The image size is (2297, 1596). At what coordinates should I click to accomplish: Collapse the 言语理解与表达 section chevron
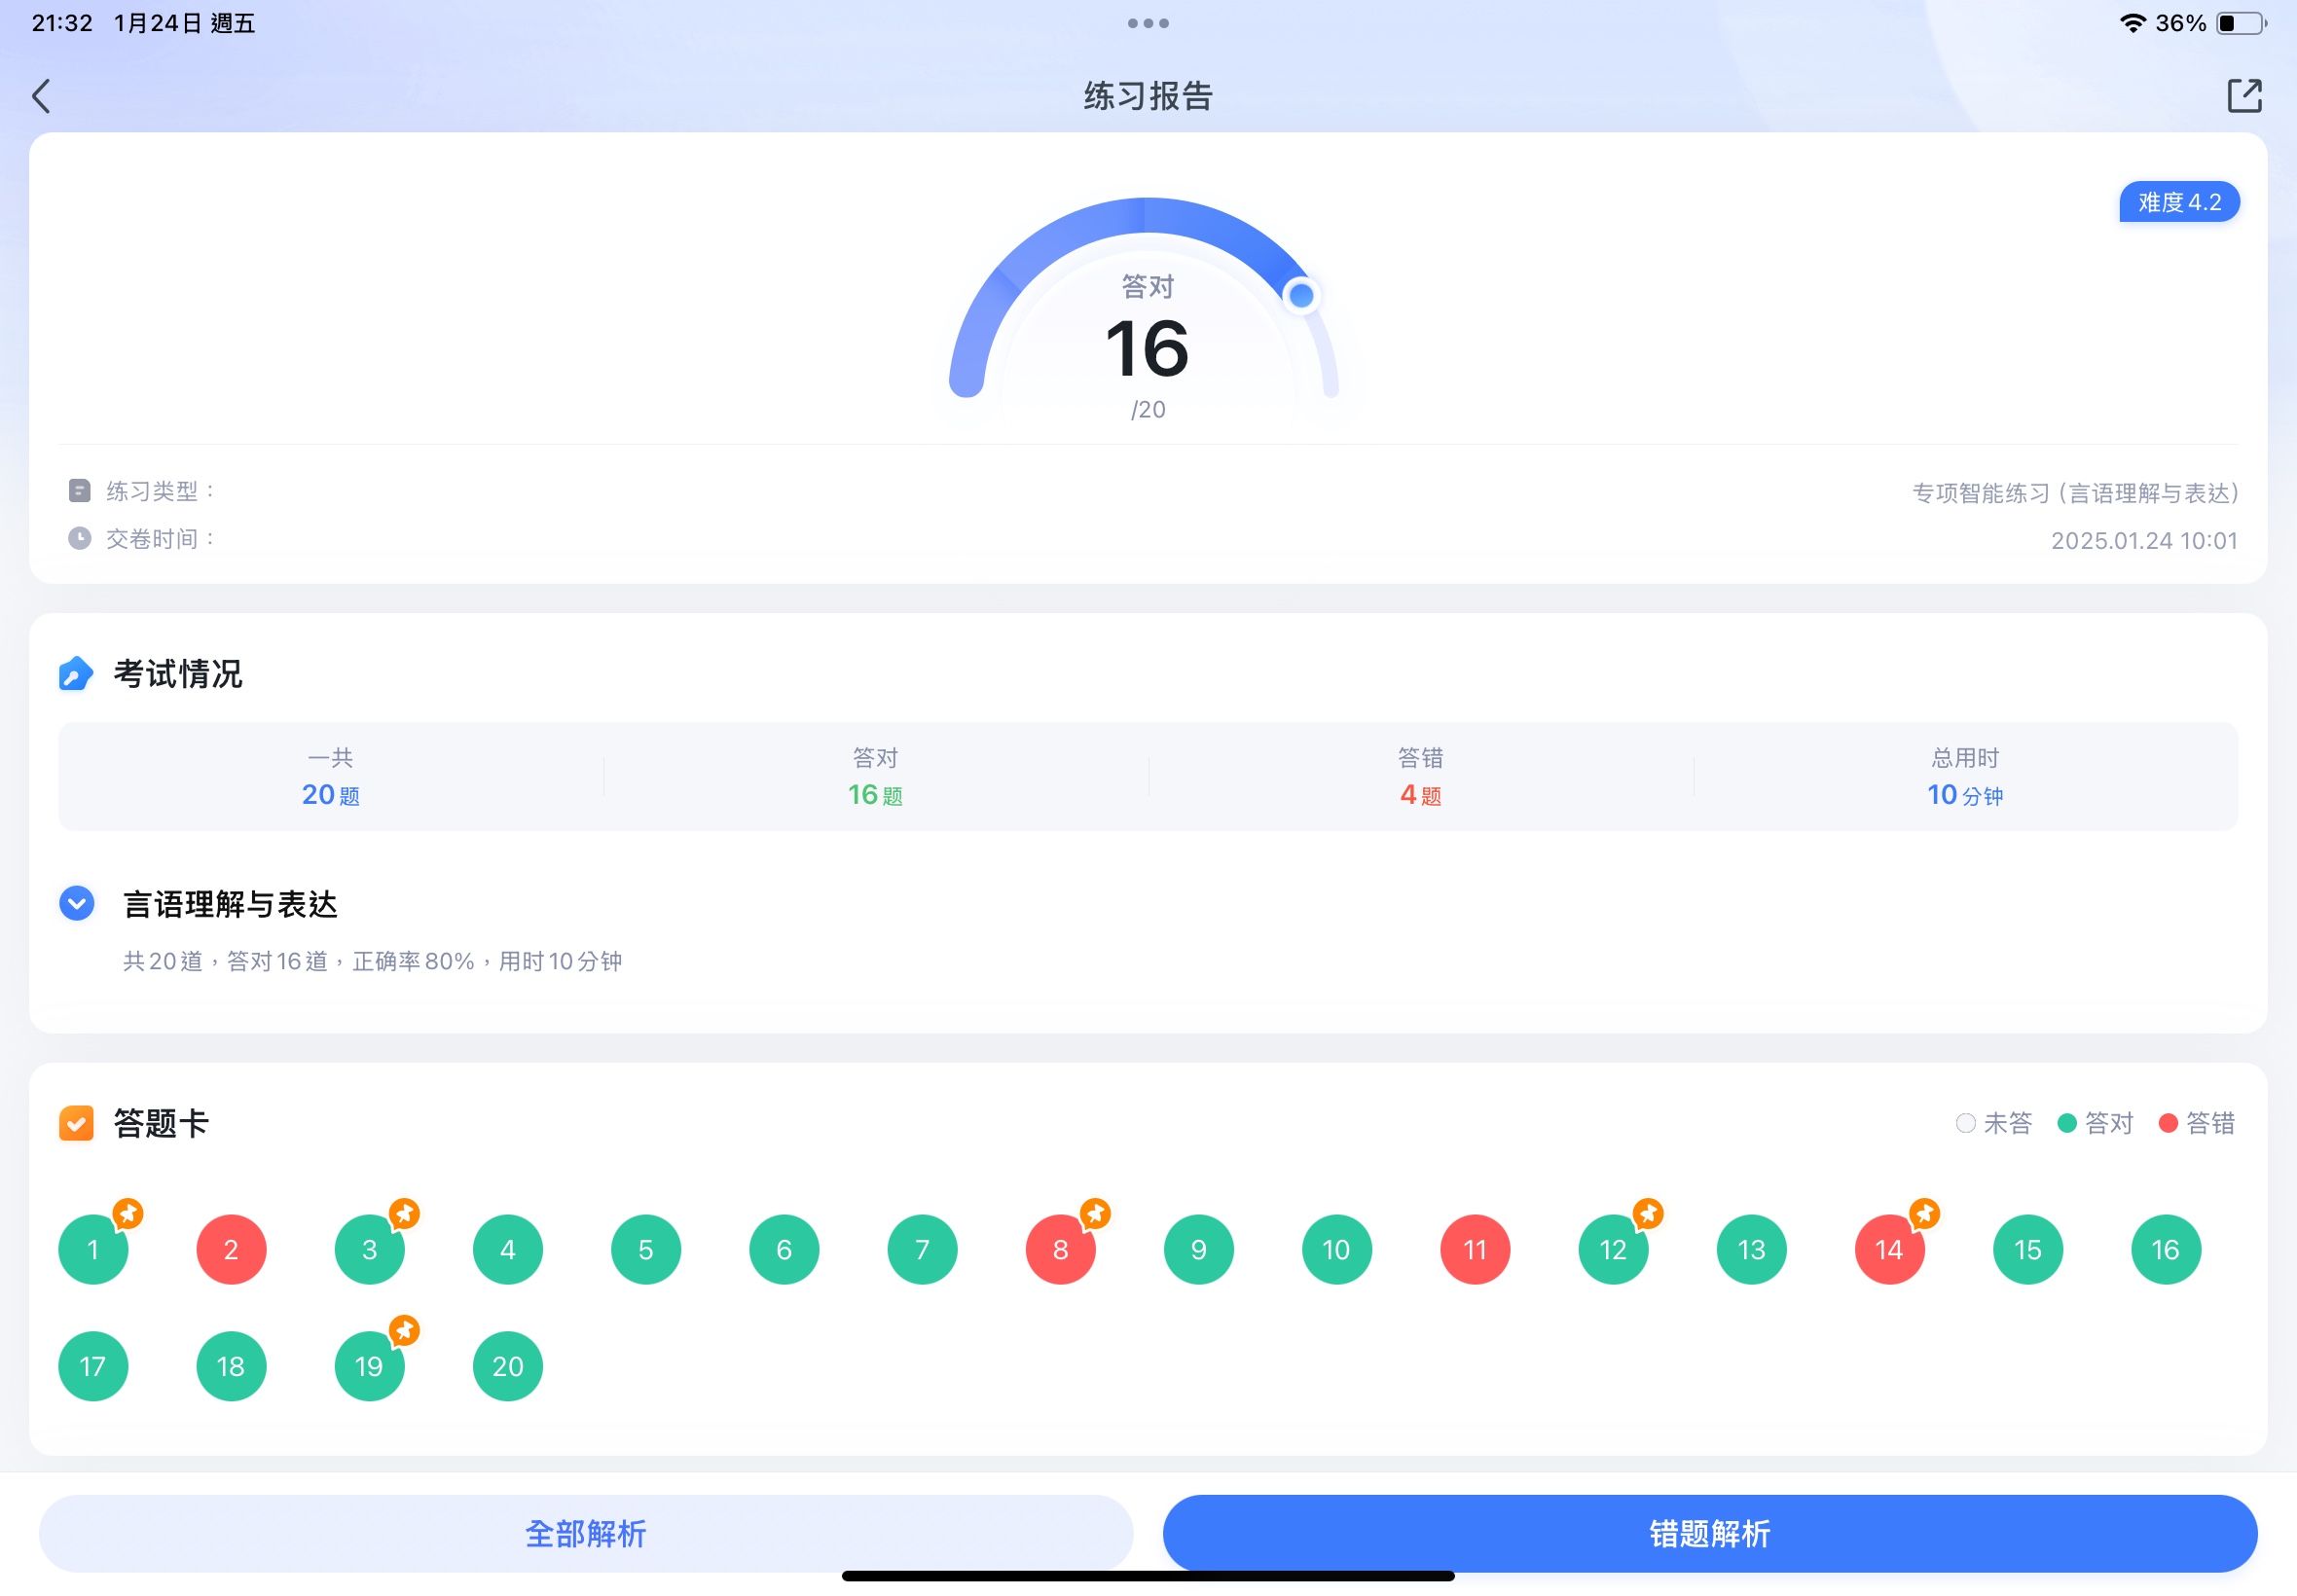77,903
